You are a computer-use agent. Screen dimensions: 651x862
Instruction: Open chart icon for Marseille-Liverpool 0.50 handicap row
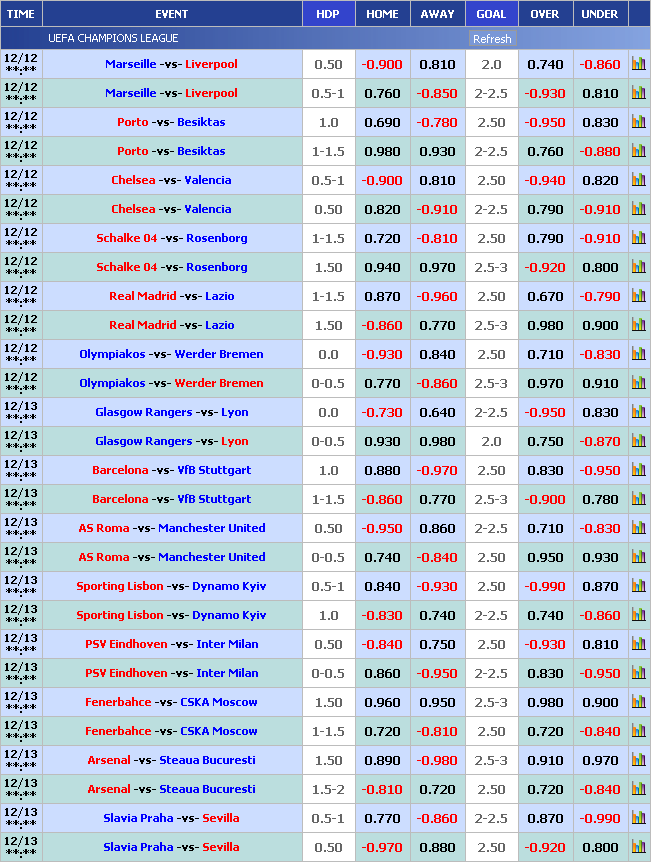coord(638,64)
